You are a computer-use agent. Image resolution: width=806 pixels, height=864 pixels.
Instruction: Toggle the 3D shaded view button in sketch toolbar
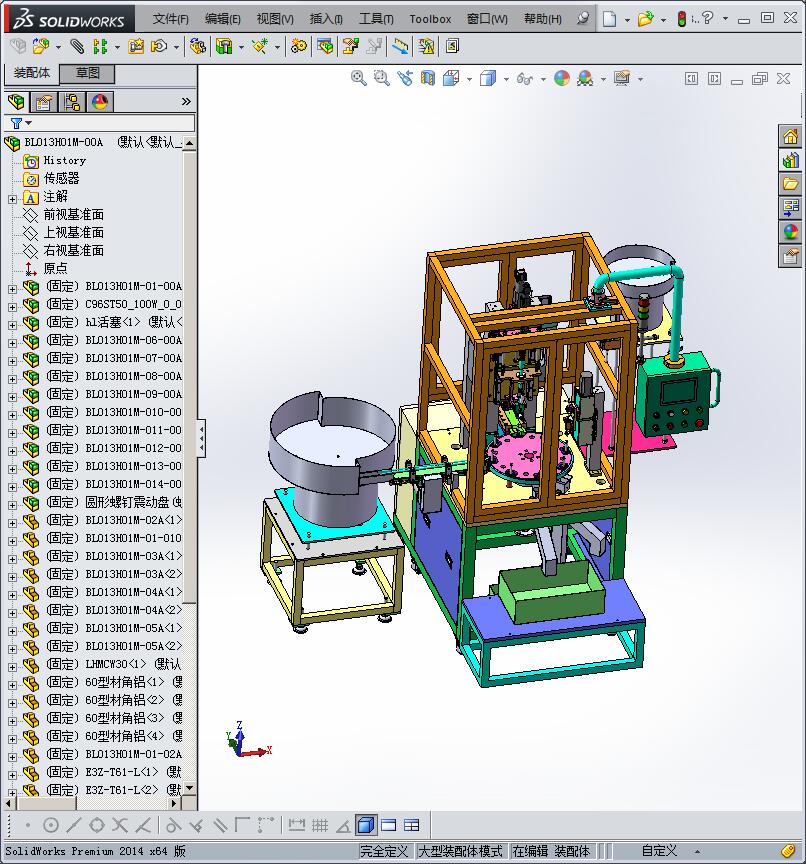tap(365, 825)
